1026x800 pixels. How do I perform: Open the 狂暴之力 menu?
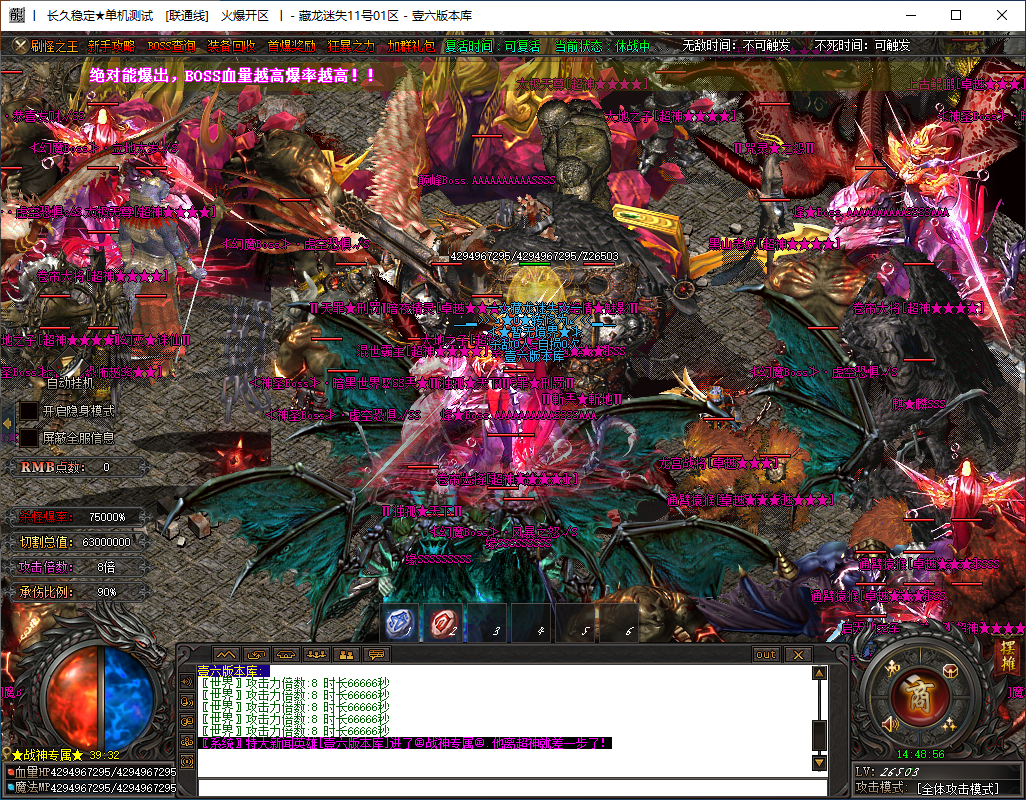click(351, 46)
